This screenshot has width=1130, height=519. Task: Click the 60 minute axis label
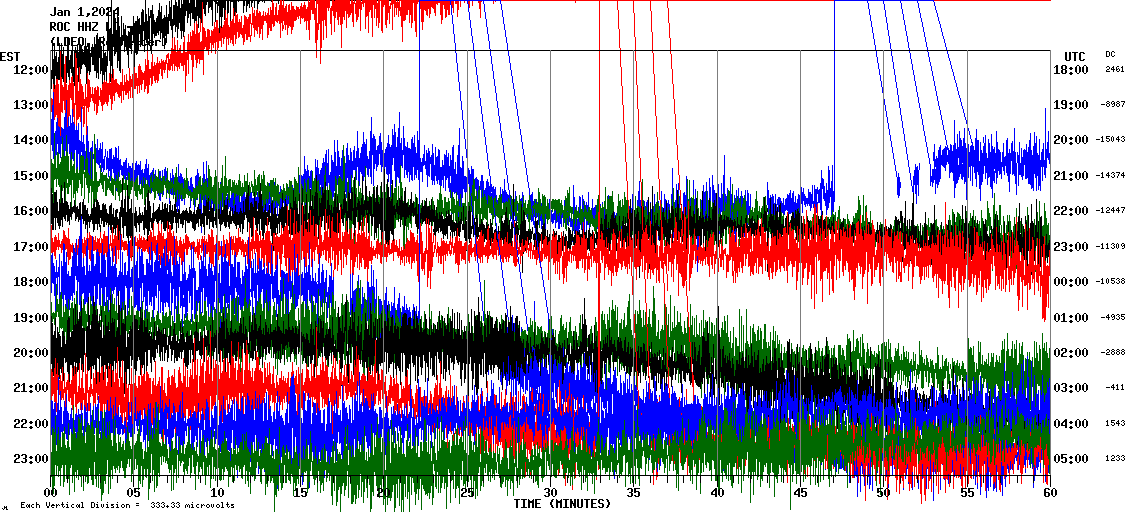click(1049, 493)
